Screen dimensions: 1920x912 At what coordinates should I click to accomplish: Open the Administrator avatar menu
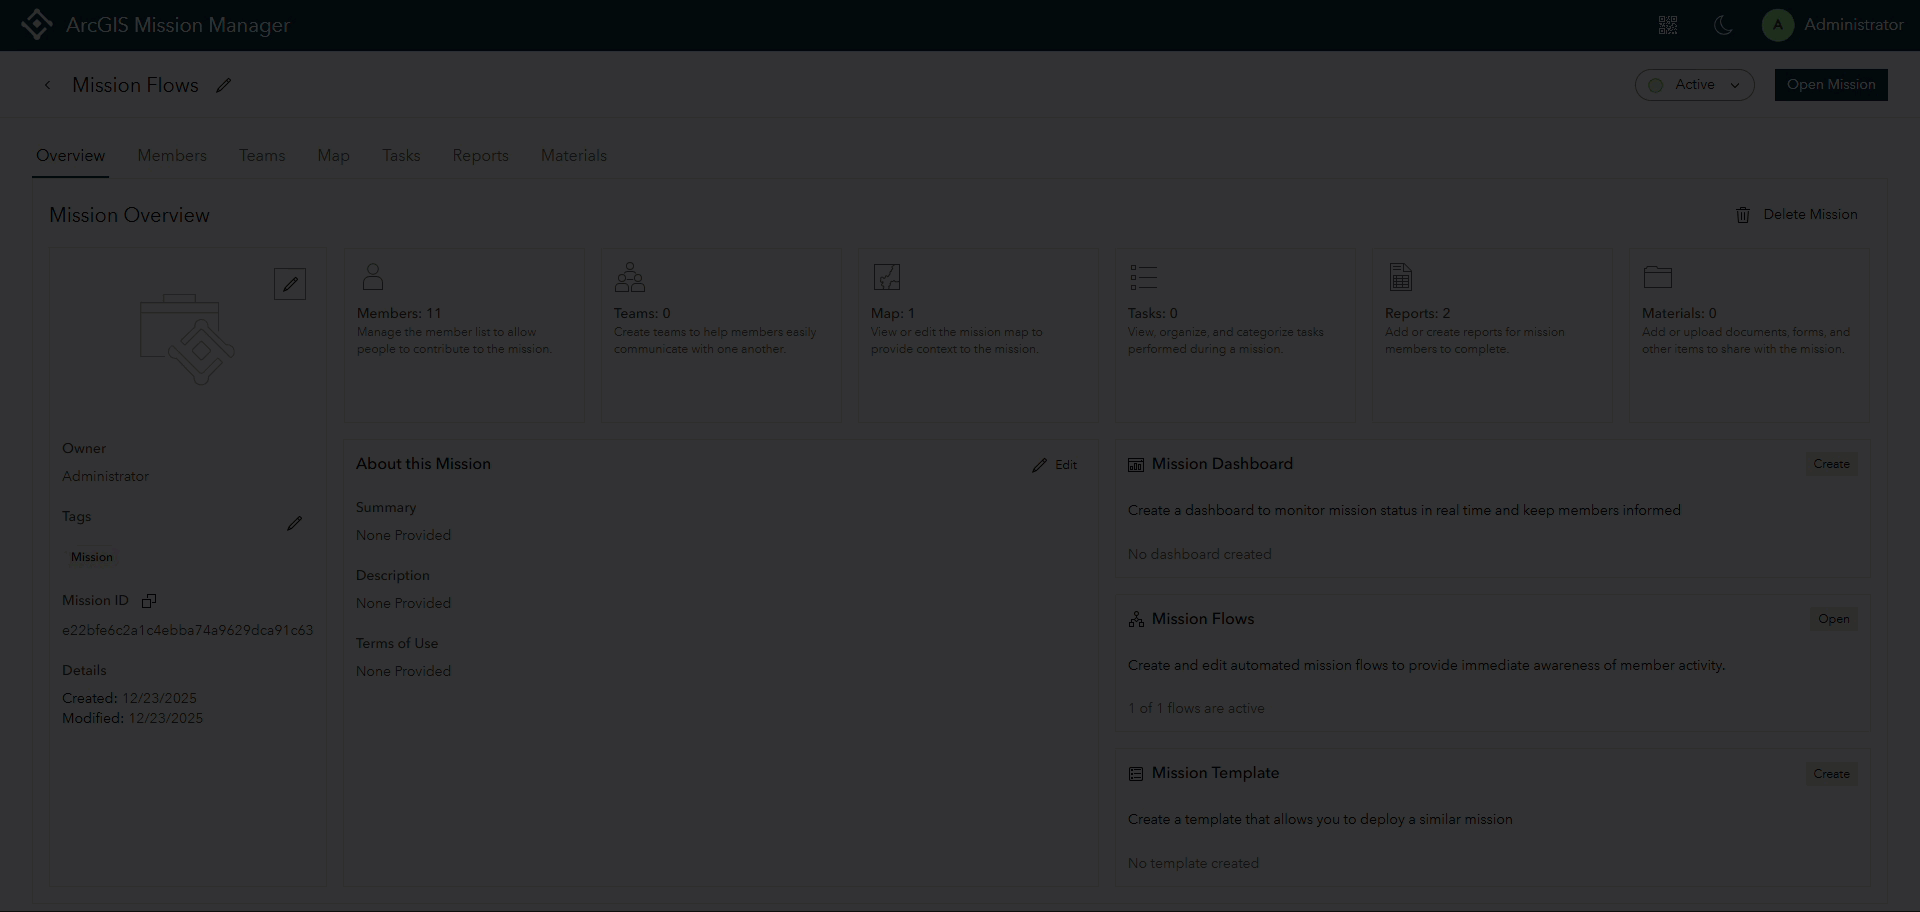[x=1778, y=25]
